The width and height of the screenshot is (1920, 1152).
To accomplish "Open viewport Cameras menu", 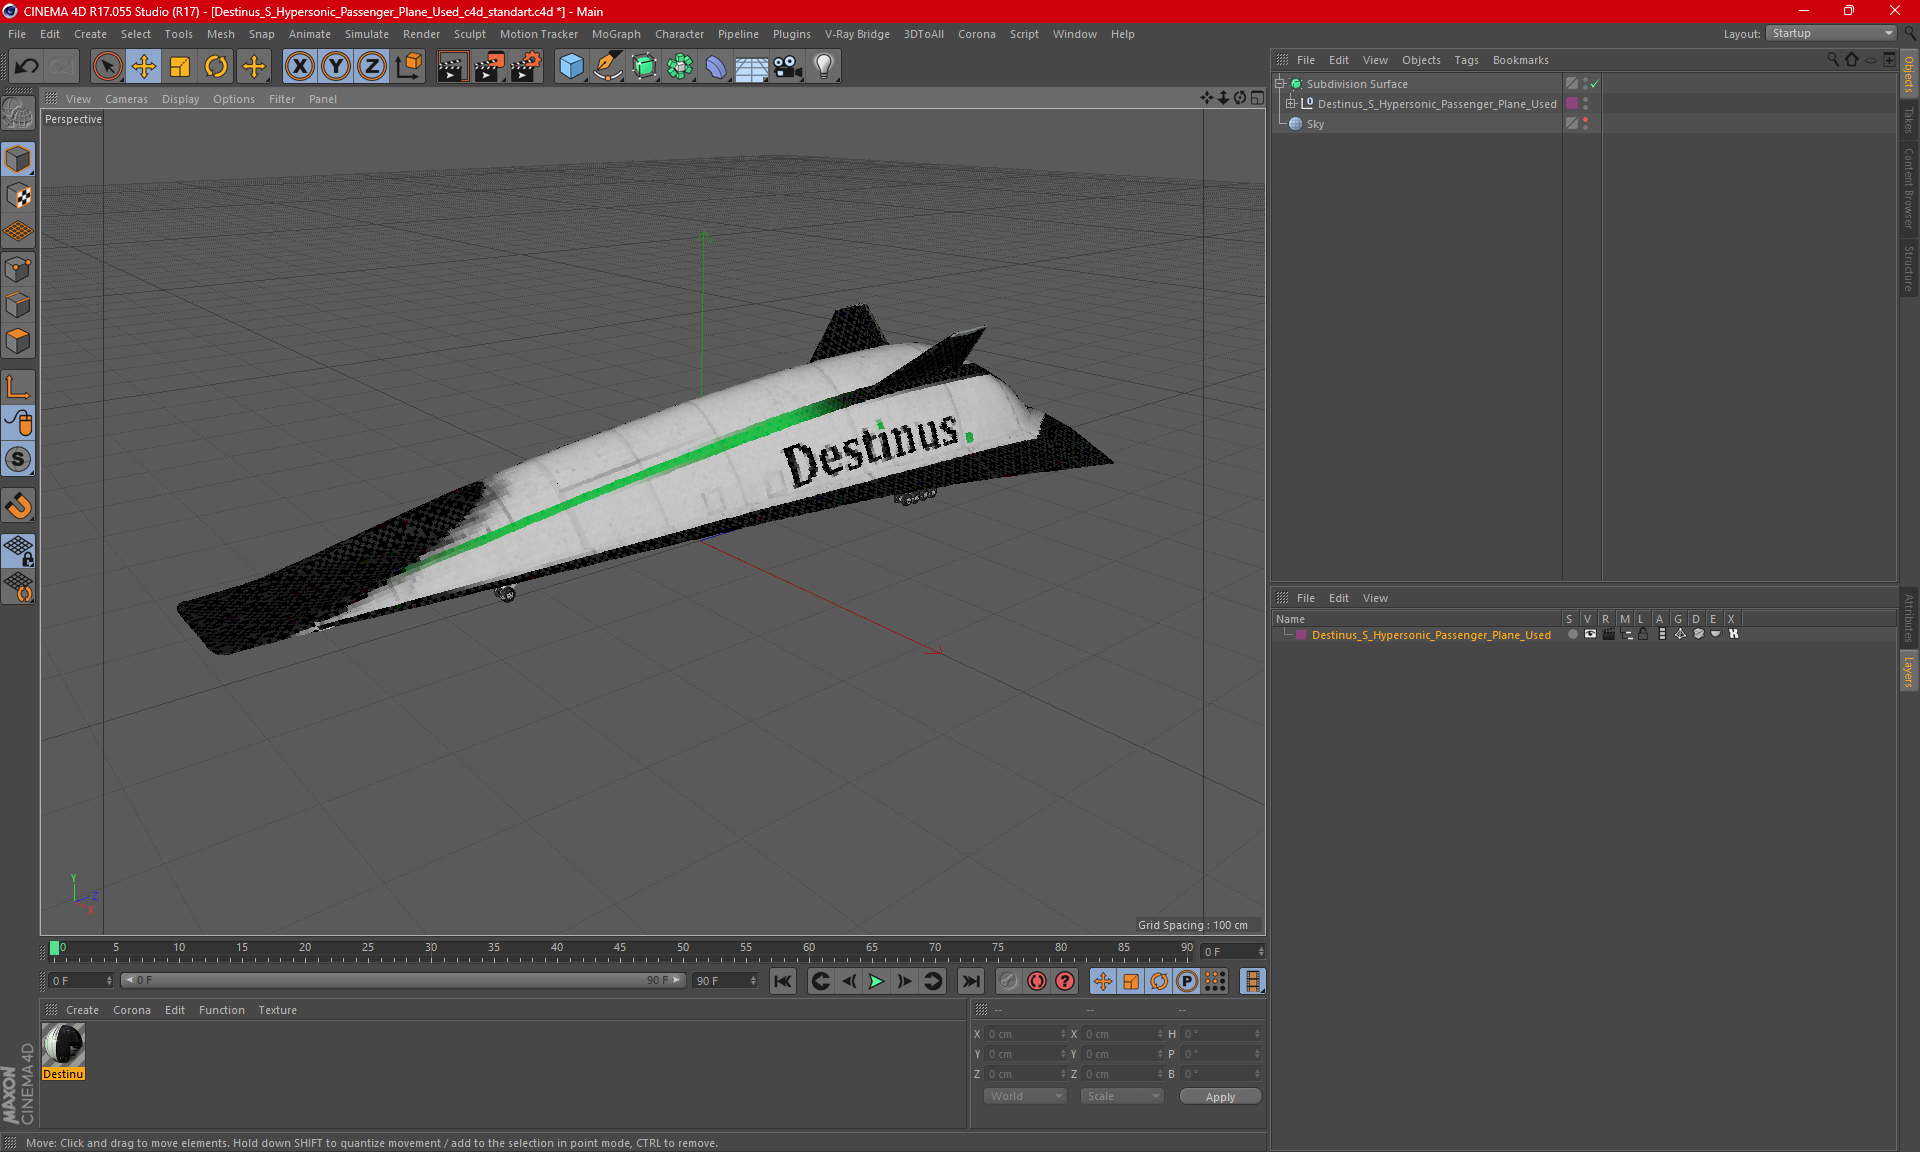I will [x=126, y=99].
